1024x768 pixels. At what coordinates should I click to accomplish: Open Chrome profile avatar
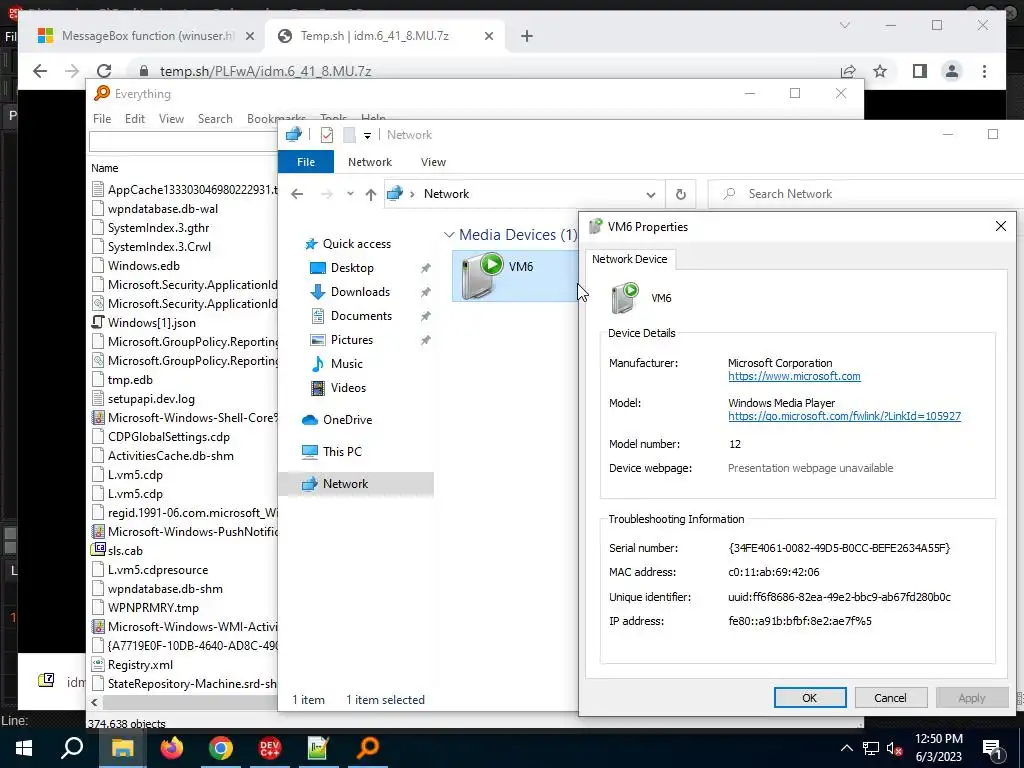point(952,71)
